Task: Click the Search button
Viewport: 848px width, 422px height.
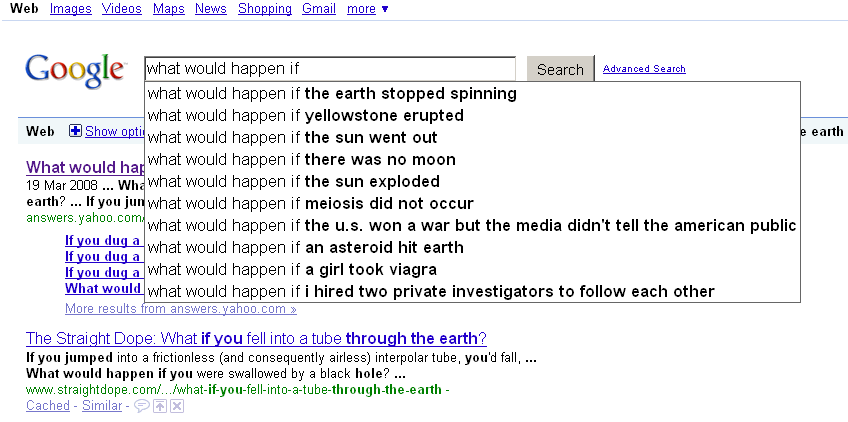Action: (x=560, y=69)
